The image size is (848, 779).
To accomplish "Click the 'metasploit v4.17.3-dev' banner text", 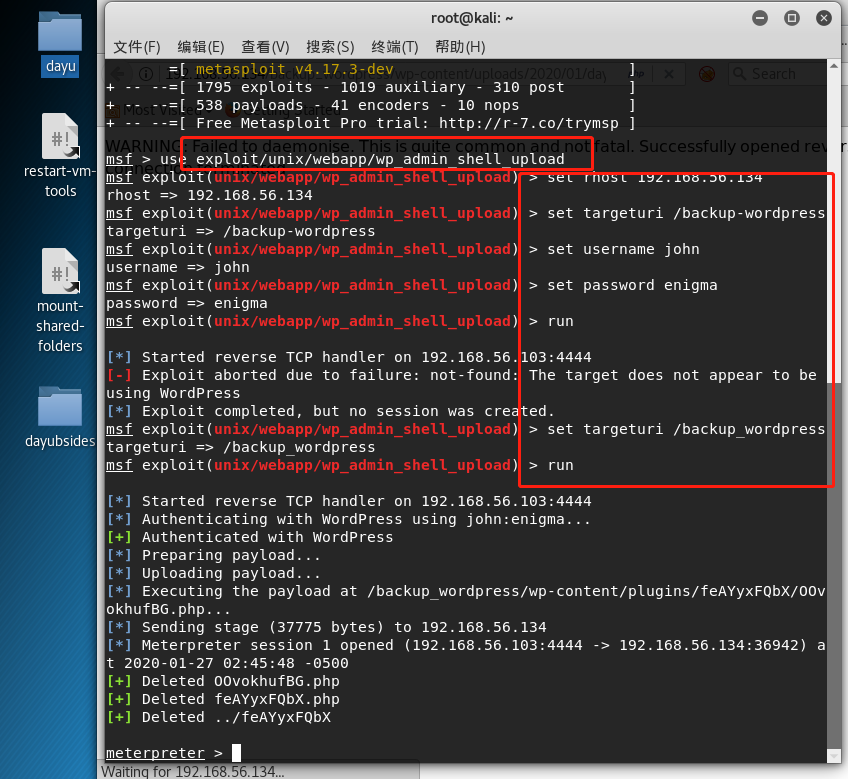I will pos(294,69).
